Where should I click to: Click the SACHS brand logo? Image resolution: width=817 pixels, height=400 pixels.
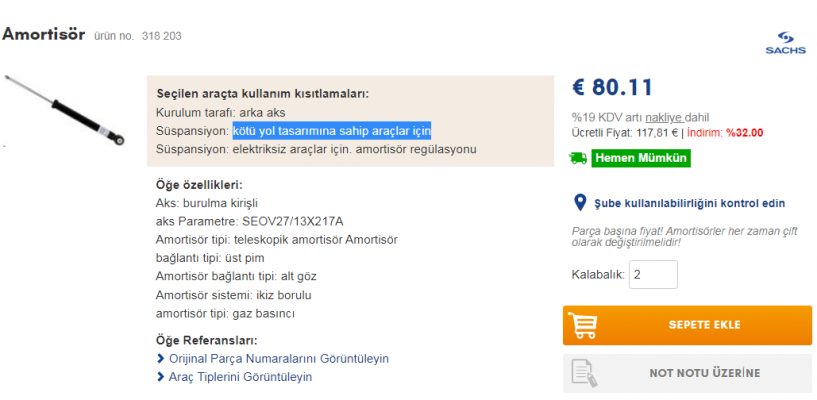pyautogui.click(x=785, y=43)
